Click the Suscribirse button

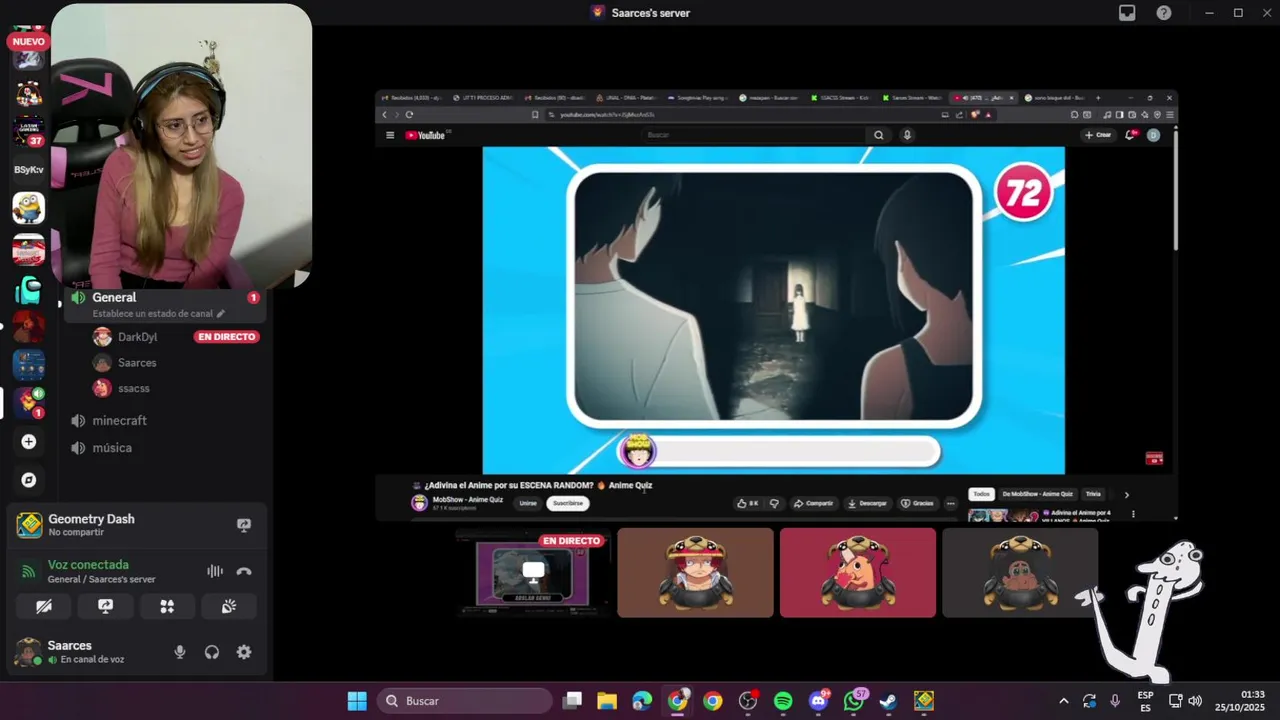pyautogui.click(x=568, y=503)
